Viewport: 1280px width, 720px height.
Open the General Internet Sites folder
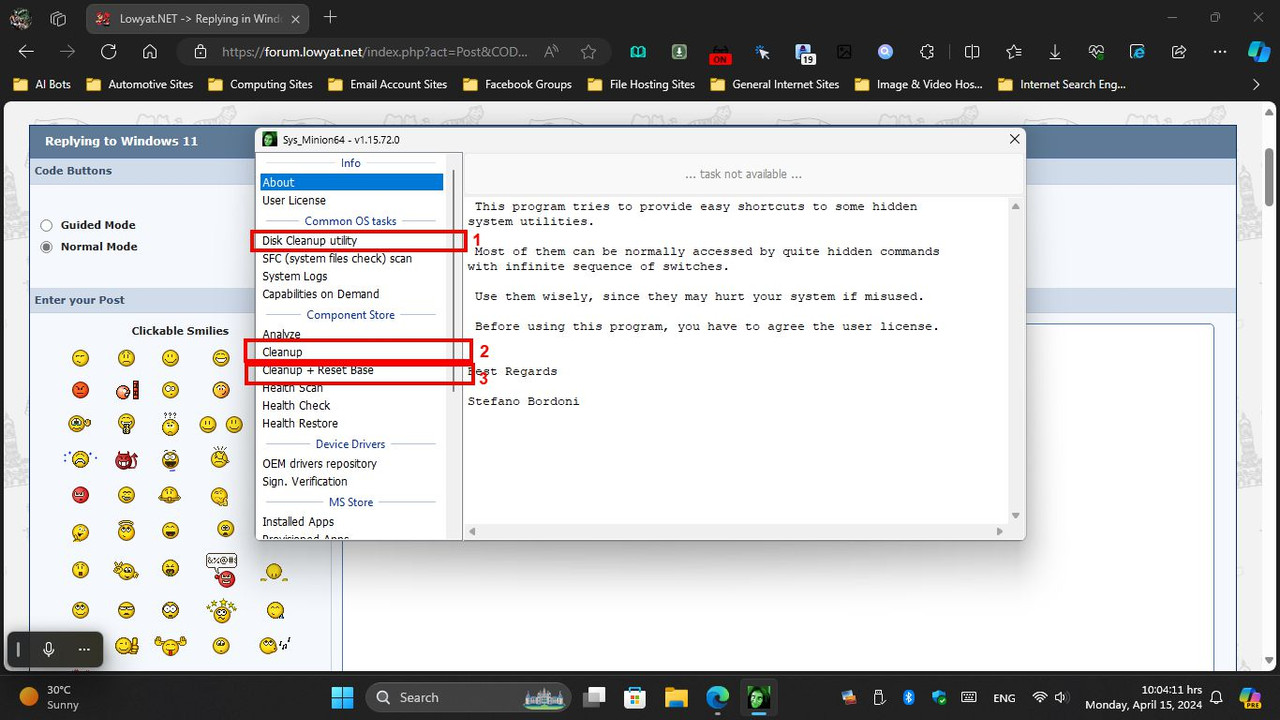pos(774,84)
